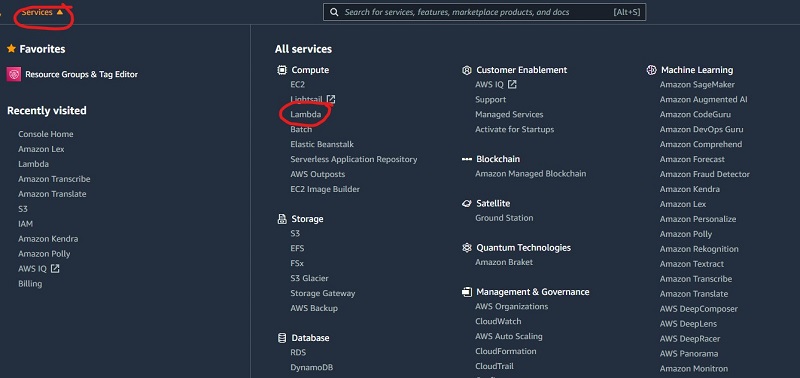Open Storage Gateway service

322,293
